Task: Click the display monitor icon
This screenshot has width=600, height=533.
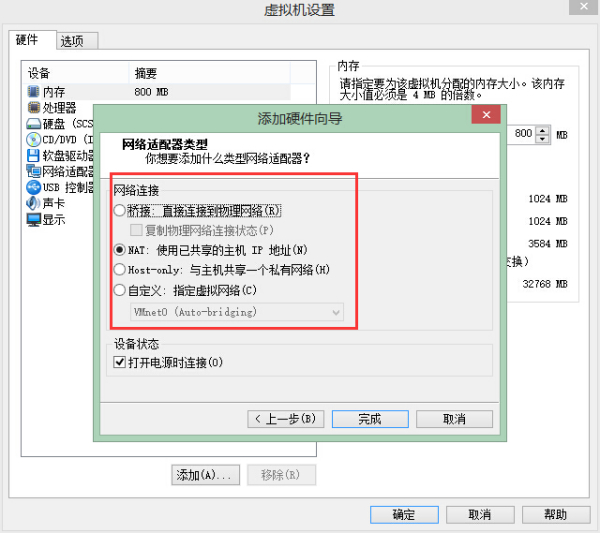Action: (33, 220)
